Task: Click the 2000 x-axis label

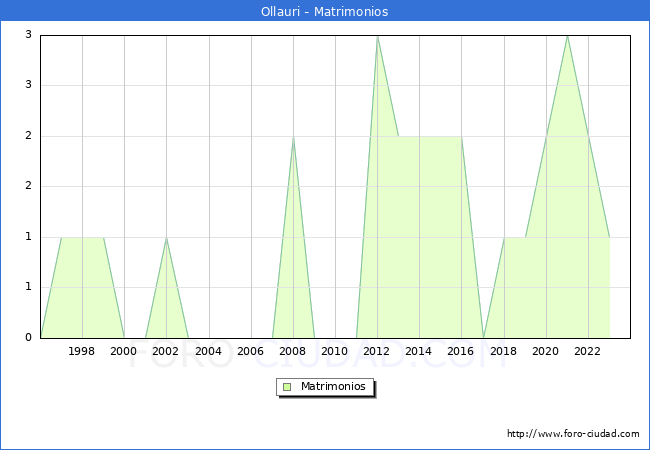Action: click(x=124, y=351)
